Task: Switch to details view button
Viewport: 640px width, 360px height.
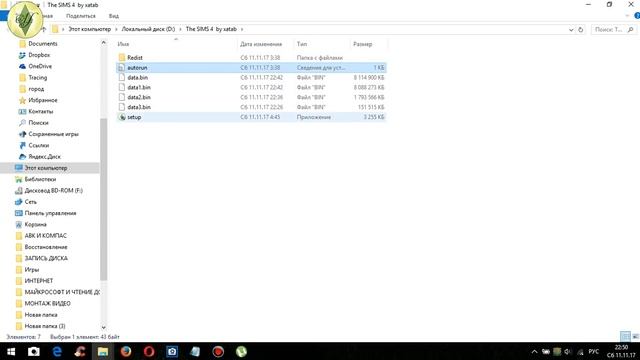Action: [625, 337]
